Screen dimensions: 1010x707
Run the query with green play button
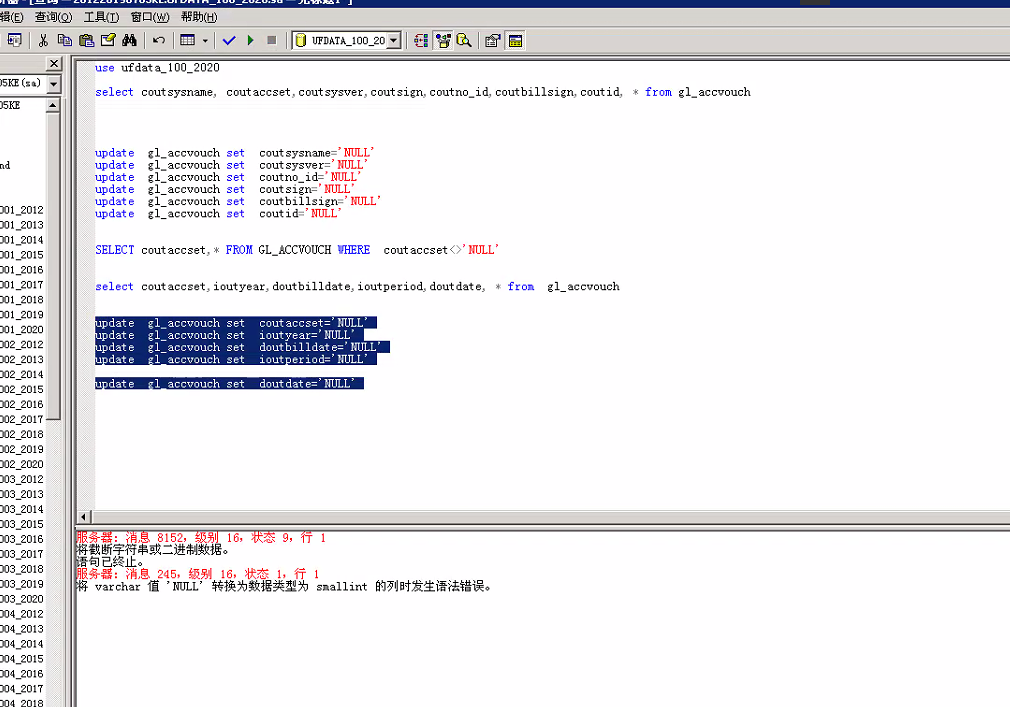[251, 41]
